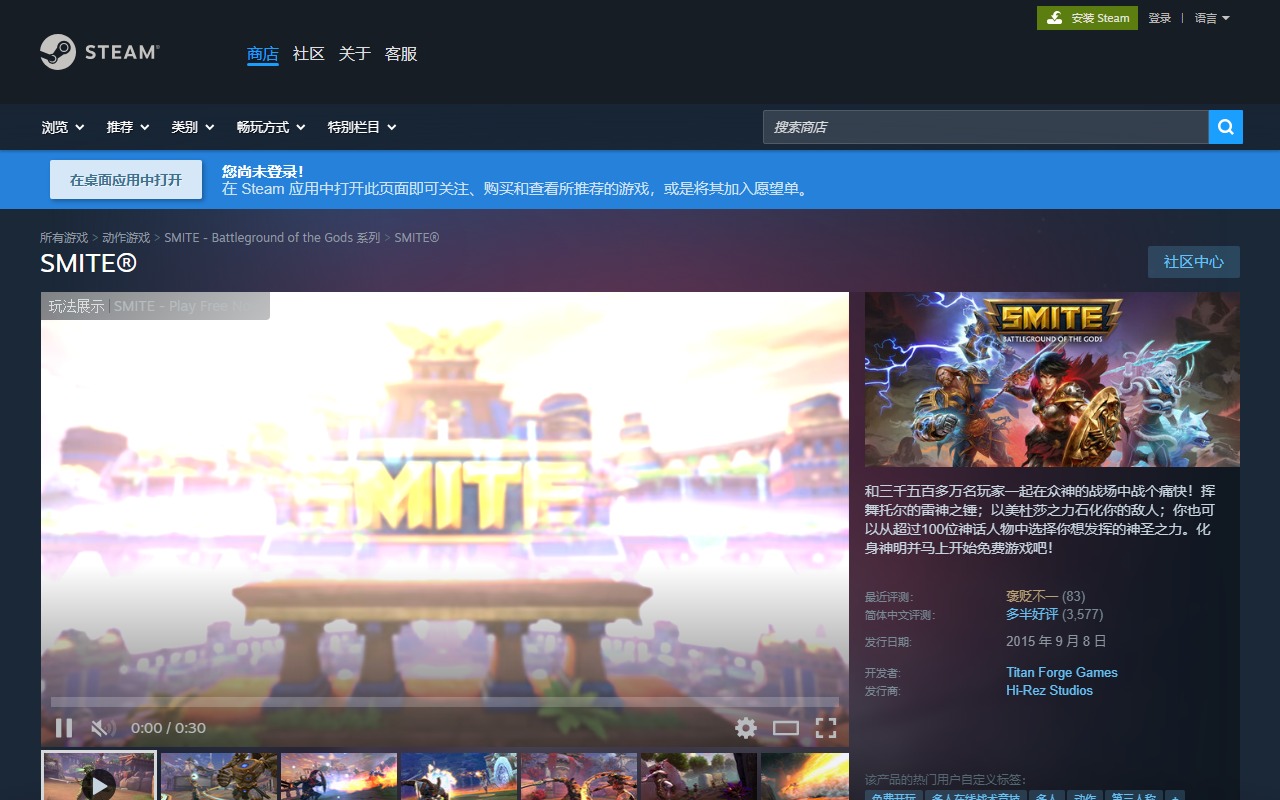
Task: Click the magnifier search button
Action: 1226,127
